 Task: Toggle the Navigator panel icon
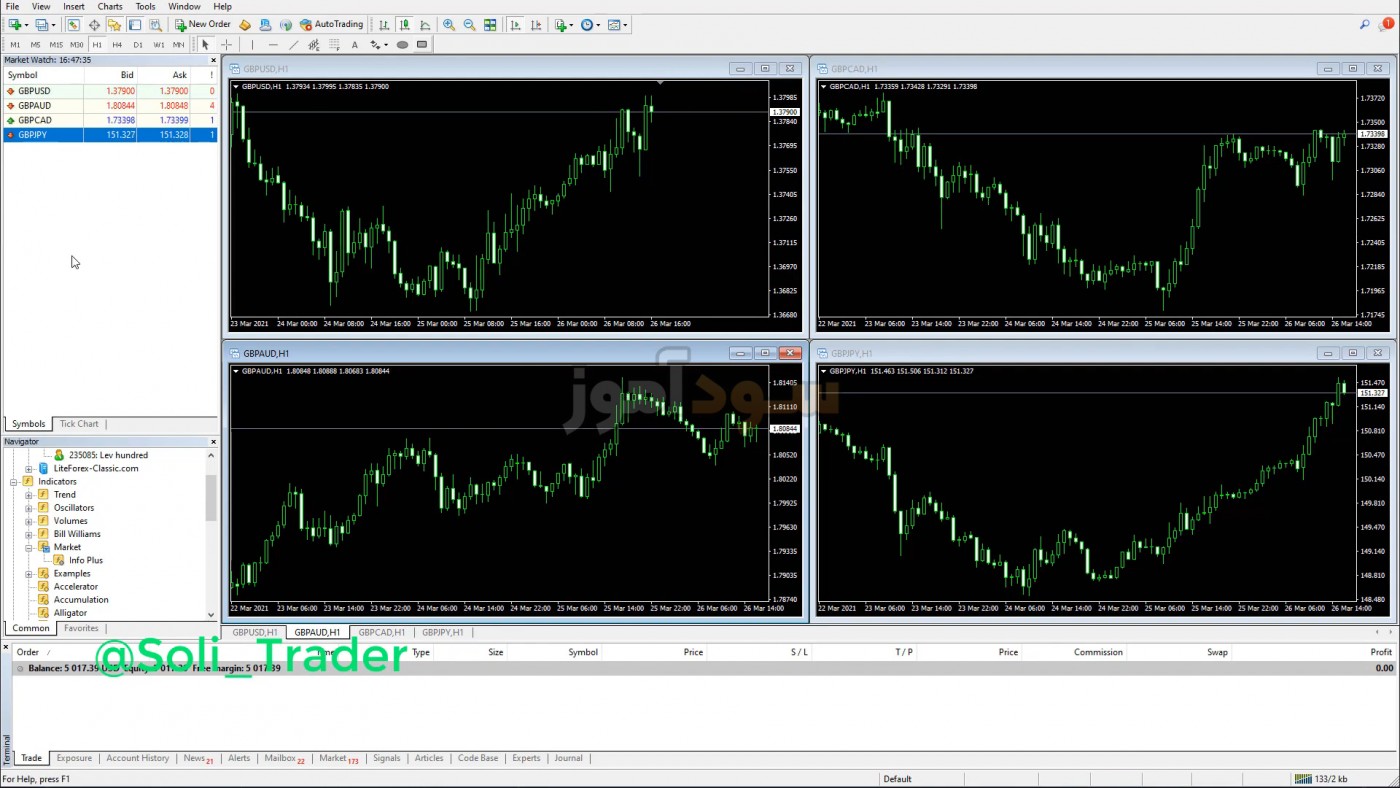coord(114,24)
